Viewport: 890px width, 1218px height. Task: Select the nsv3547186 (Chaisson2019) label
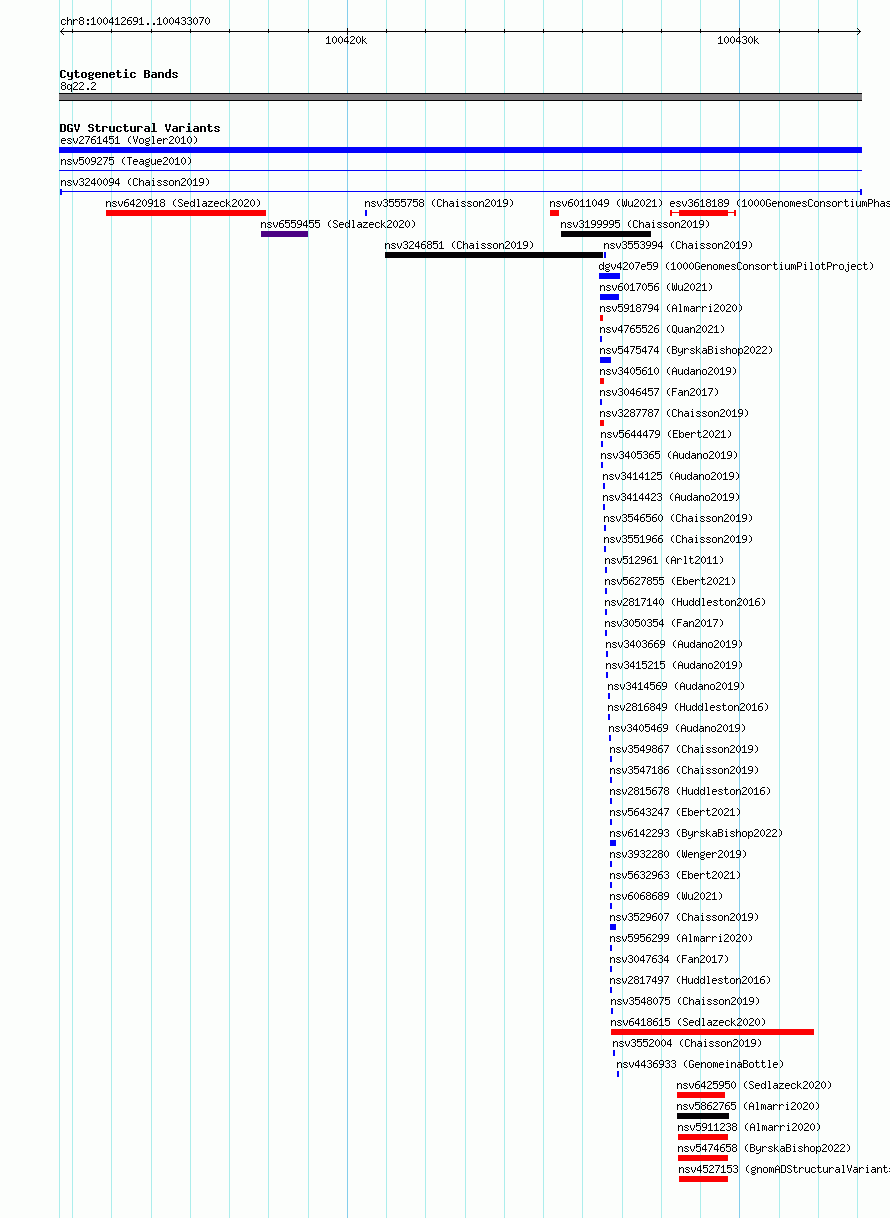click(685, 770)
